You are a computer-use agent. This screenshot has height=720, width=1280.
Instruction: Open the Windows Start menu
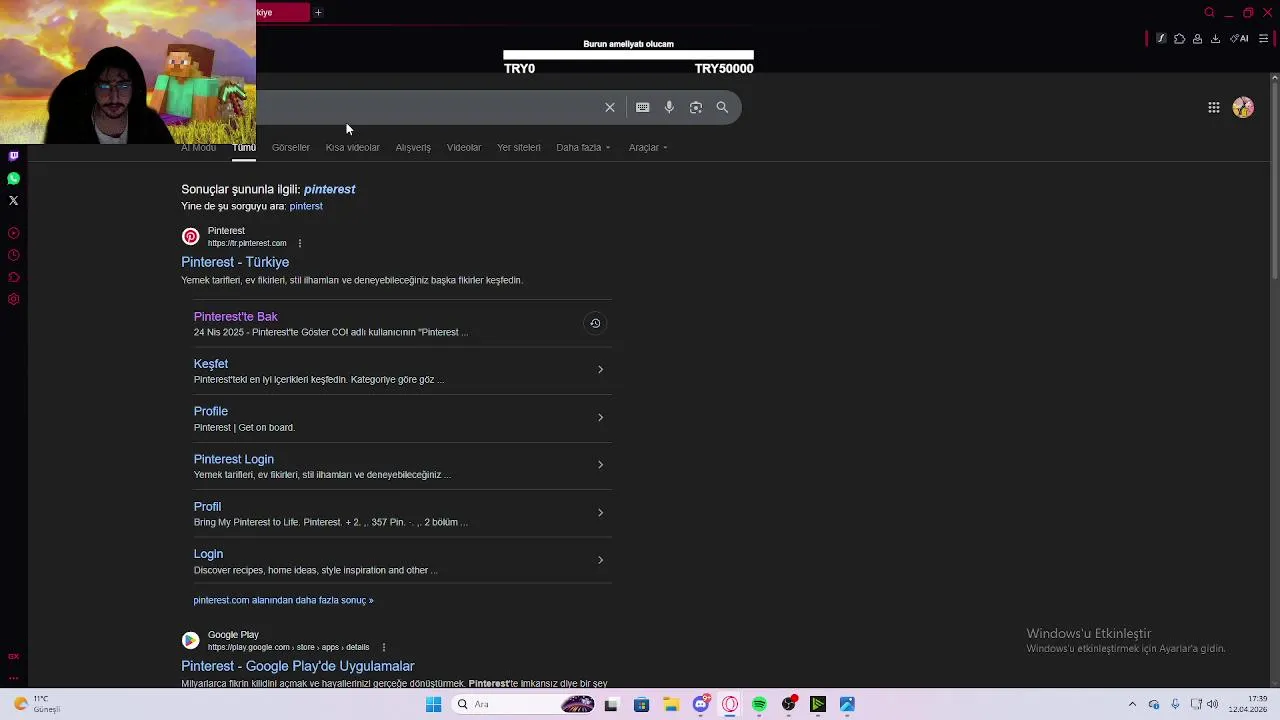coord(433,704)
